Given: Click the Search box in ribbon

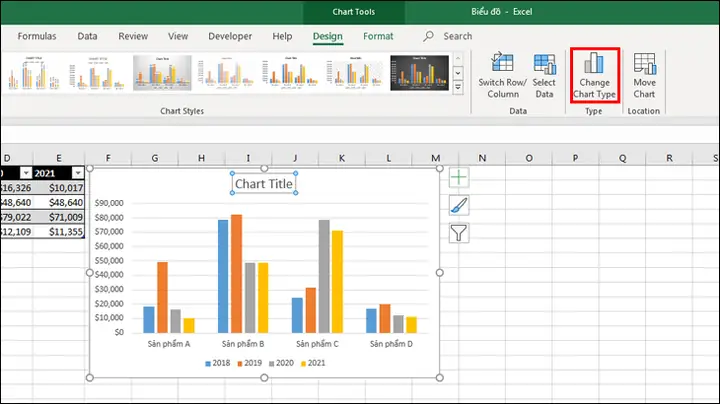Looking at the screenshot, I should tap(457, 36).
